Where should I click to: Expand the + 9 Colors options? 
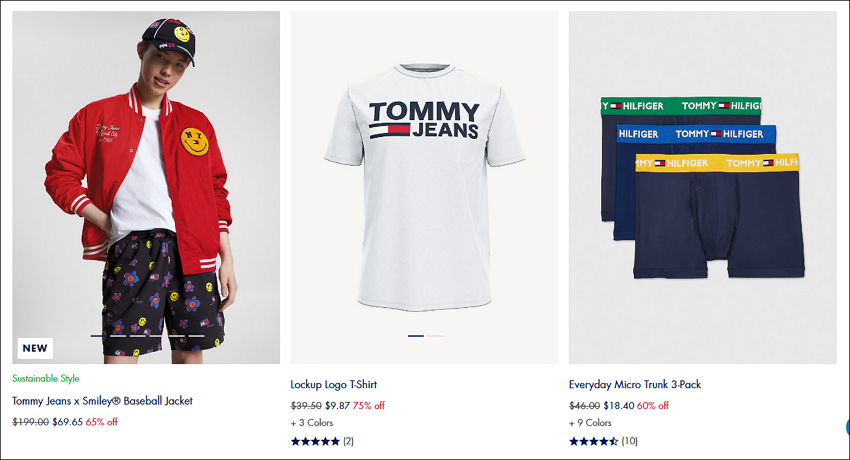590,423
